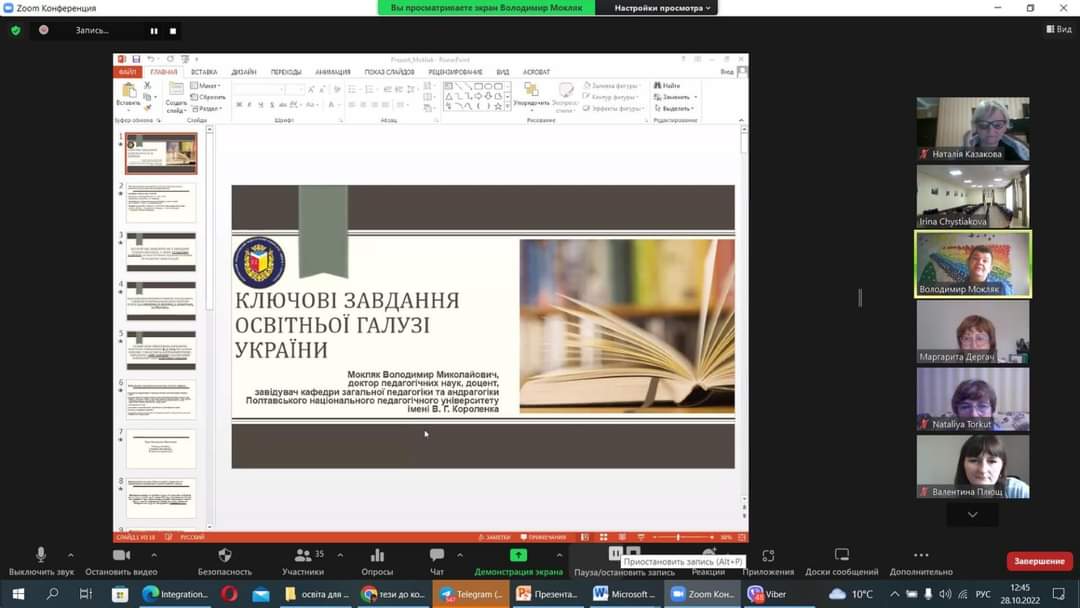This screenshot has height=608, width=1080.
Task: Pause recording in top recording indicator
Action: [154, 31]
